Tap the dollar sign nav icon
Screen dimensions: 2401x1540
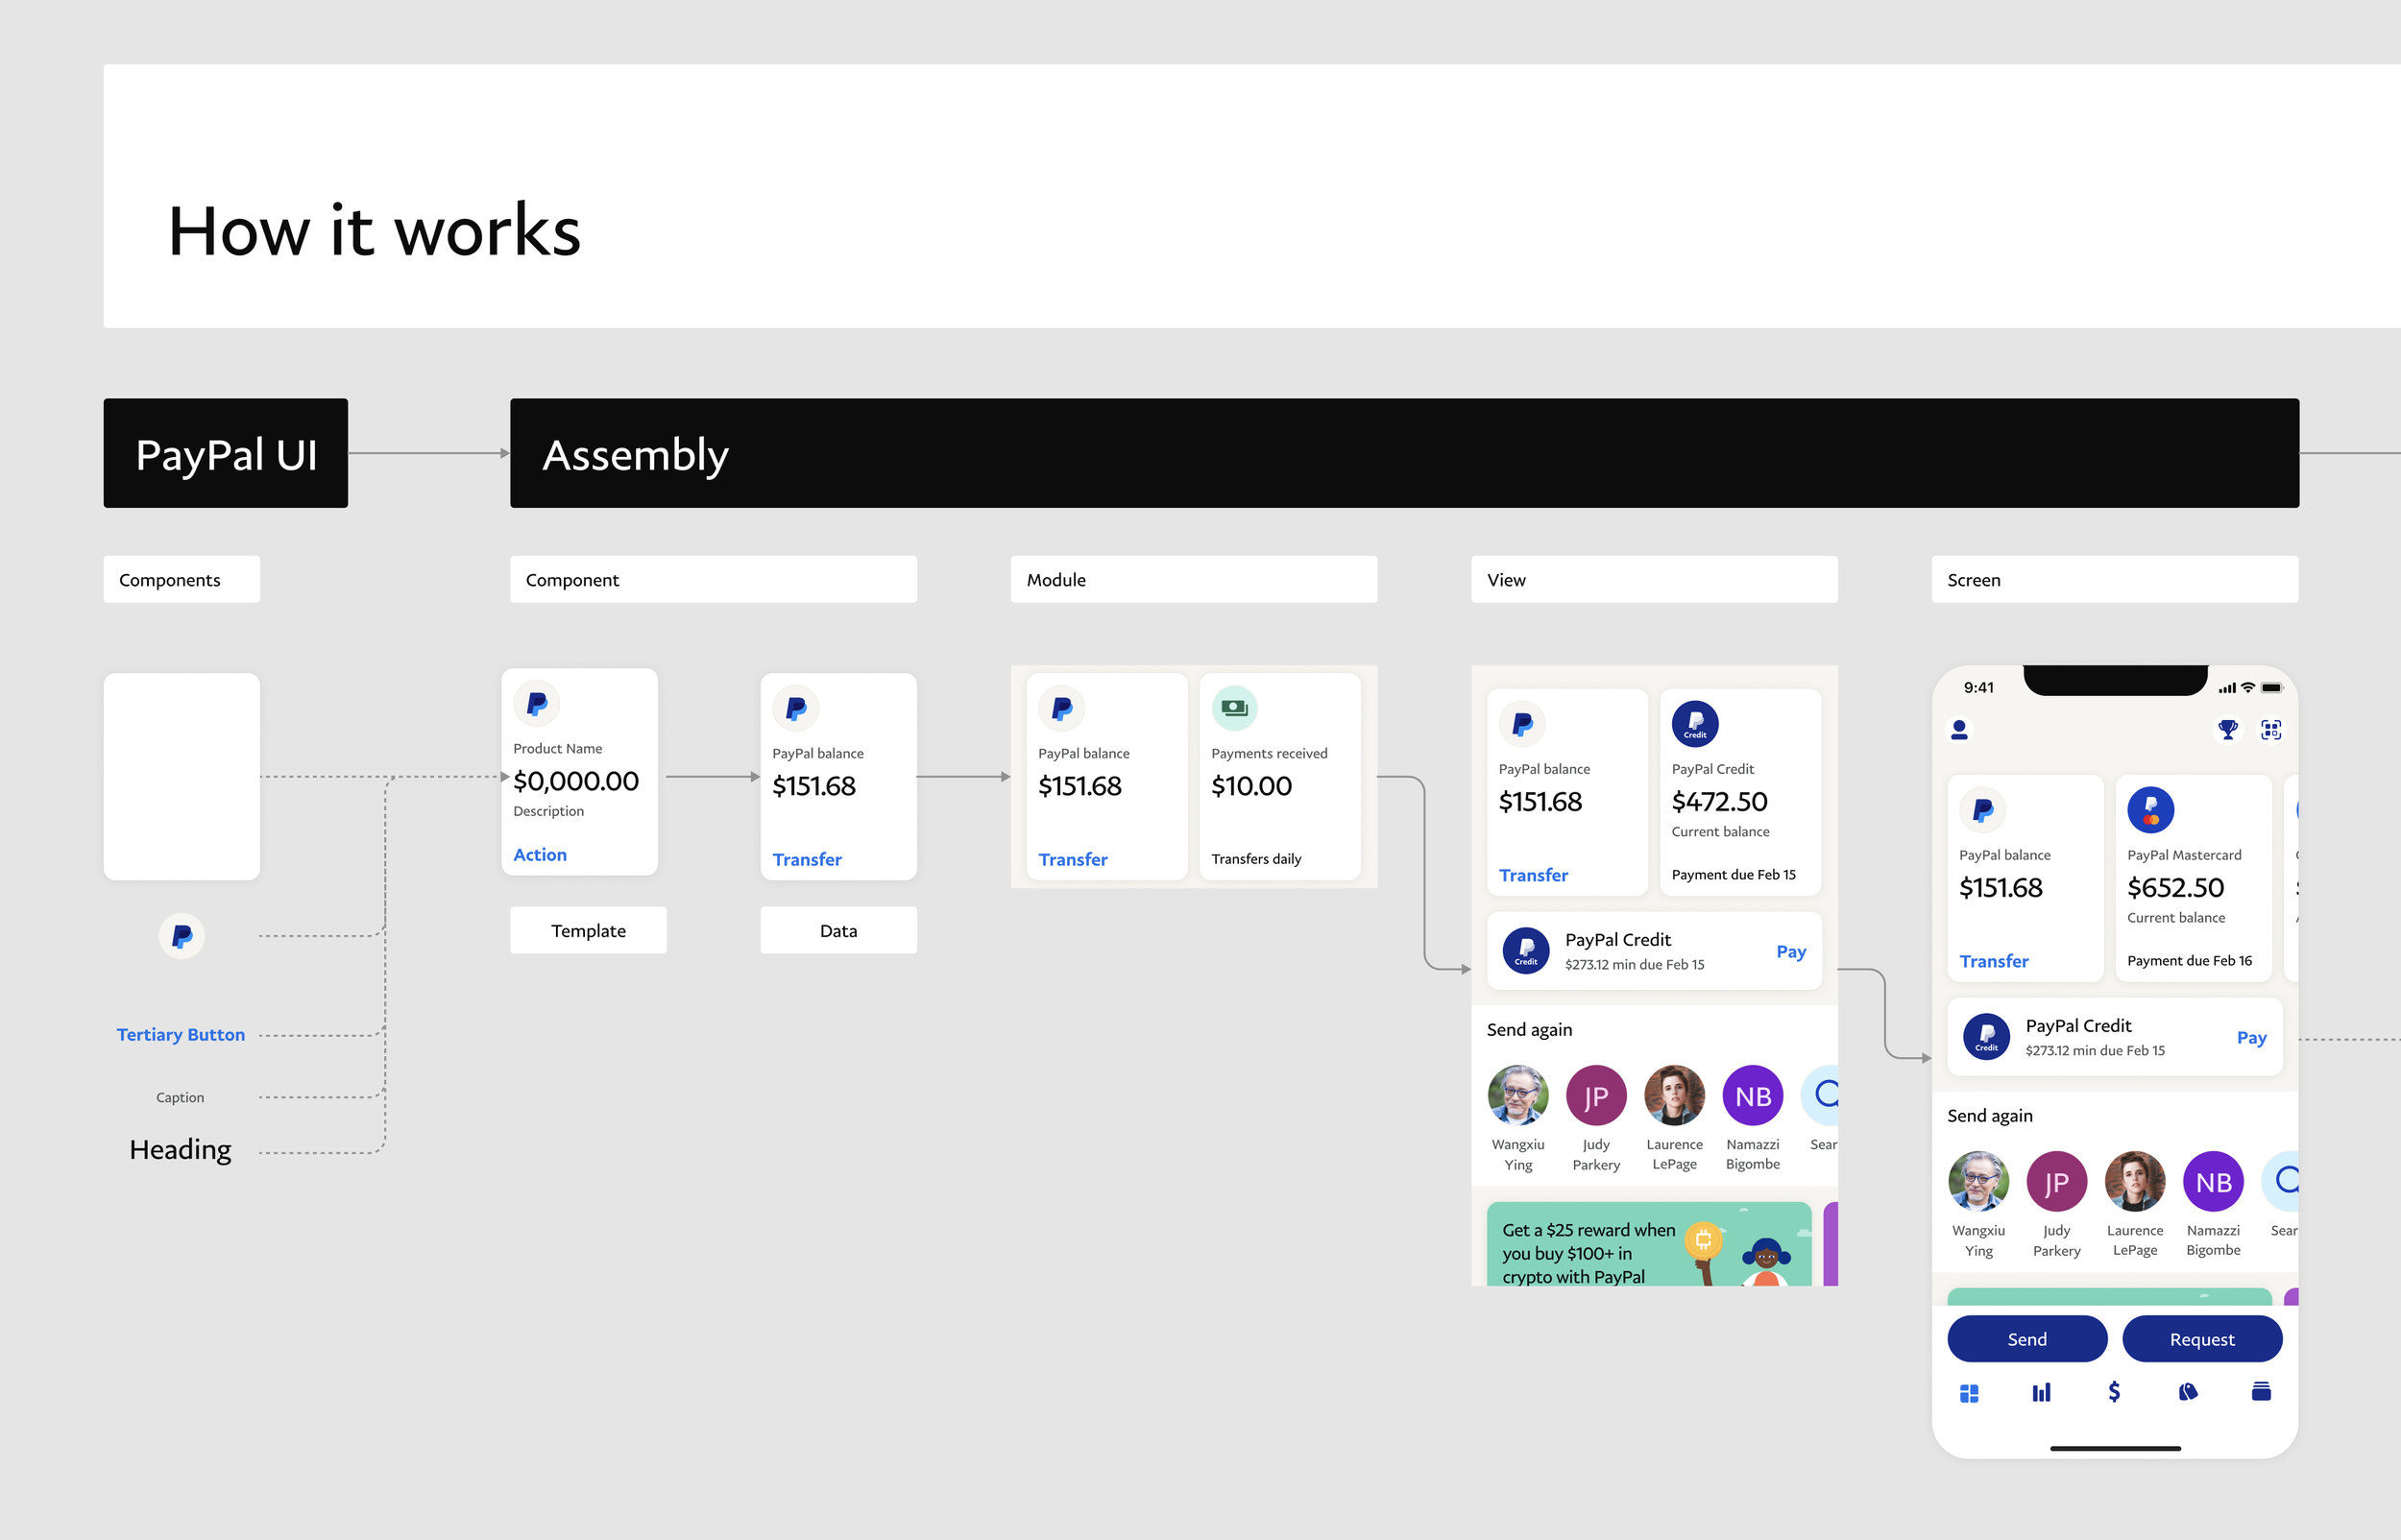(2113, 1392)
